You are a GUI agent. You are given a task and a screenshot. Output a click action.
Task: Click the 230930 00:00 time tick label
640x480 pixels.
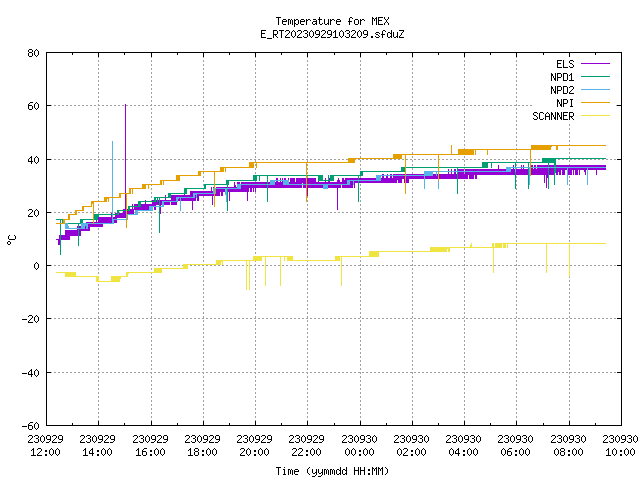(360, 446)
